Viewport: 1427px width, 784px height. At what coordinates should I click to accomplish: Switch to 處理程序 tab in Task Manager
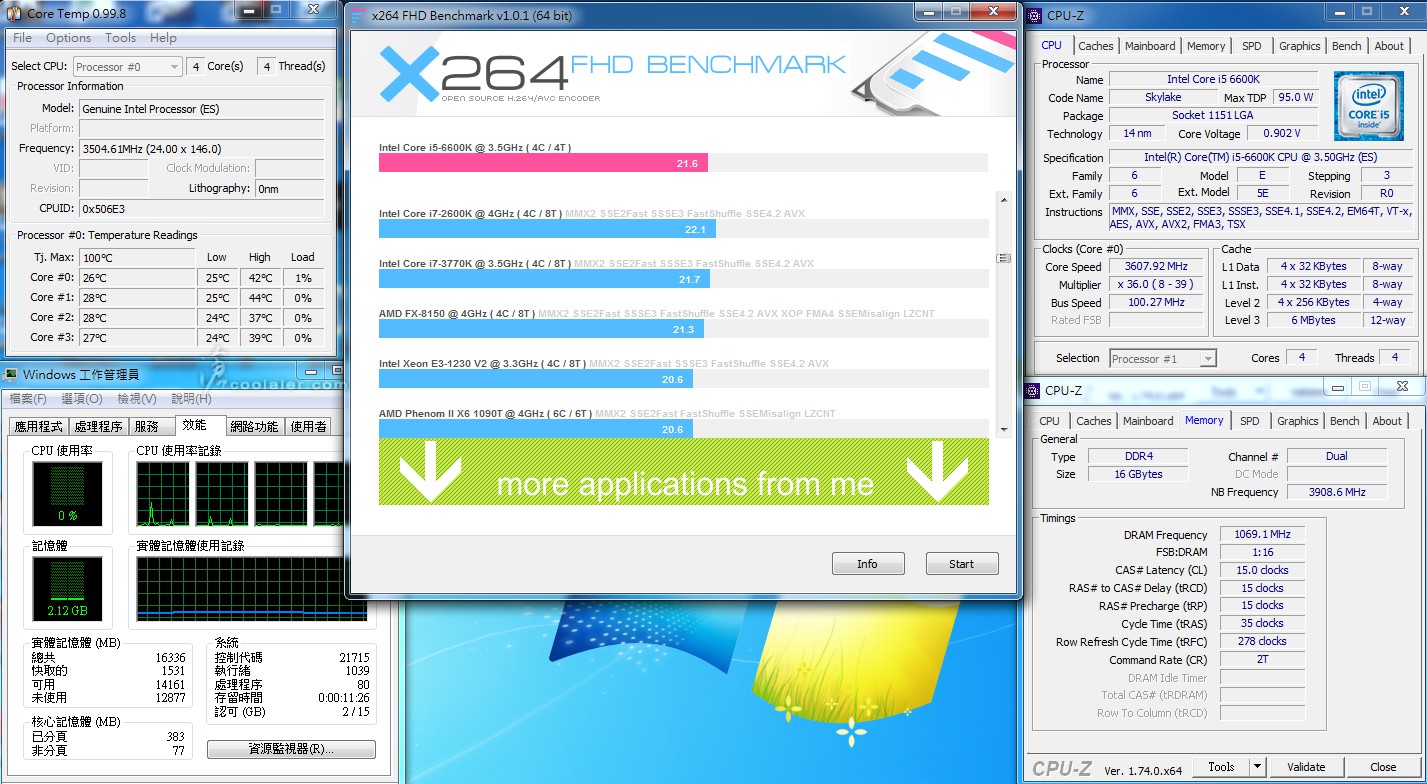click(99, 426)
